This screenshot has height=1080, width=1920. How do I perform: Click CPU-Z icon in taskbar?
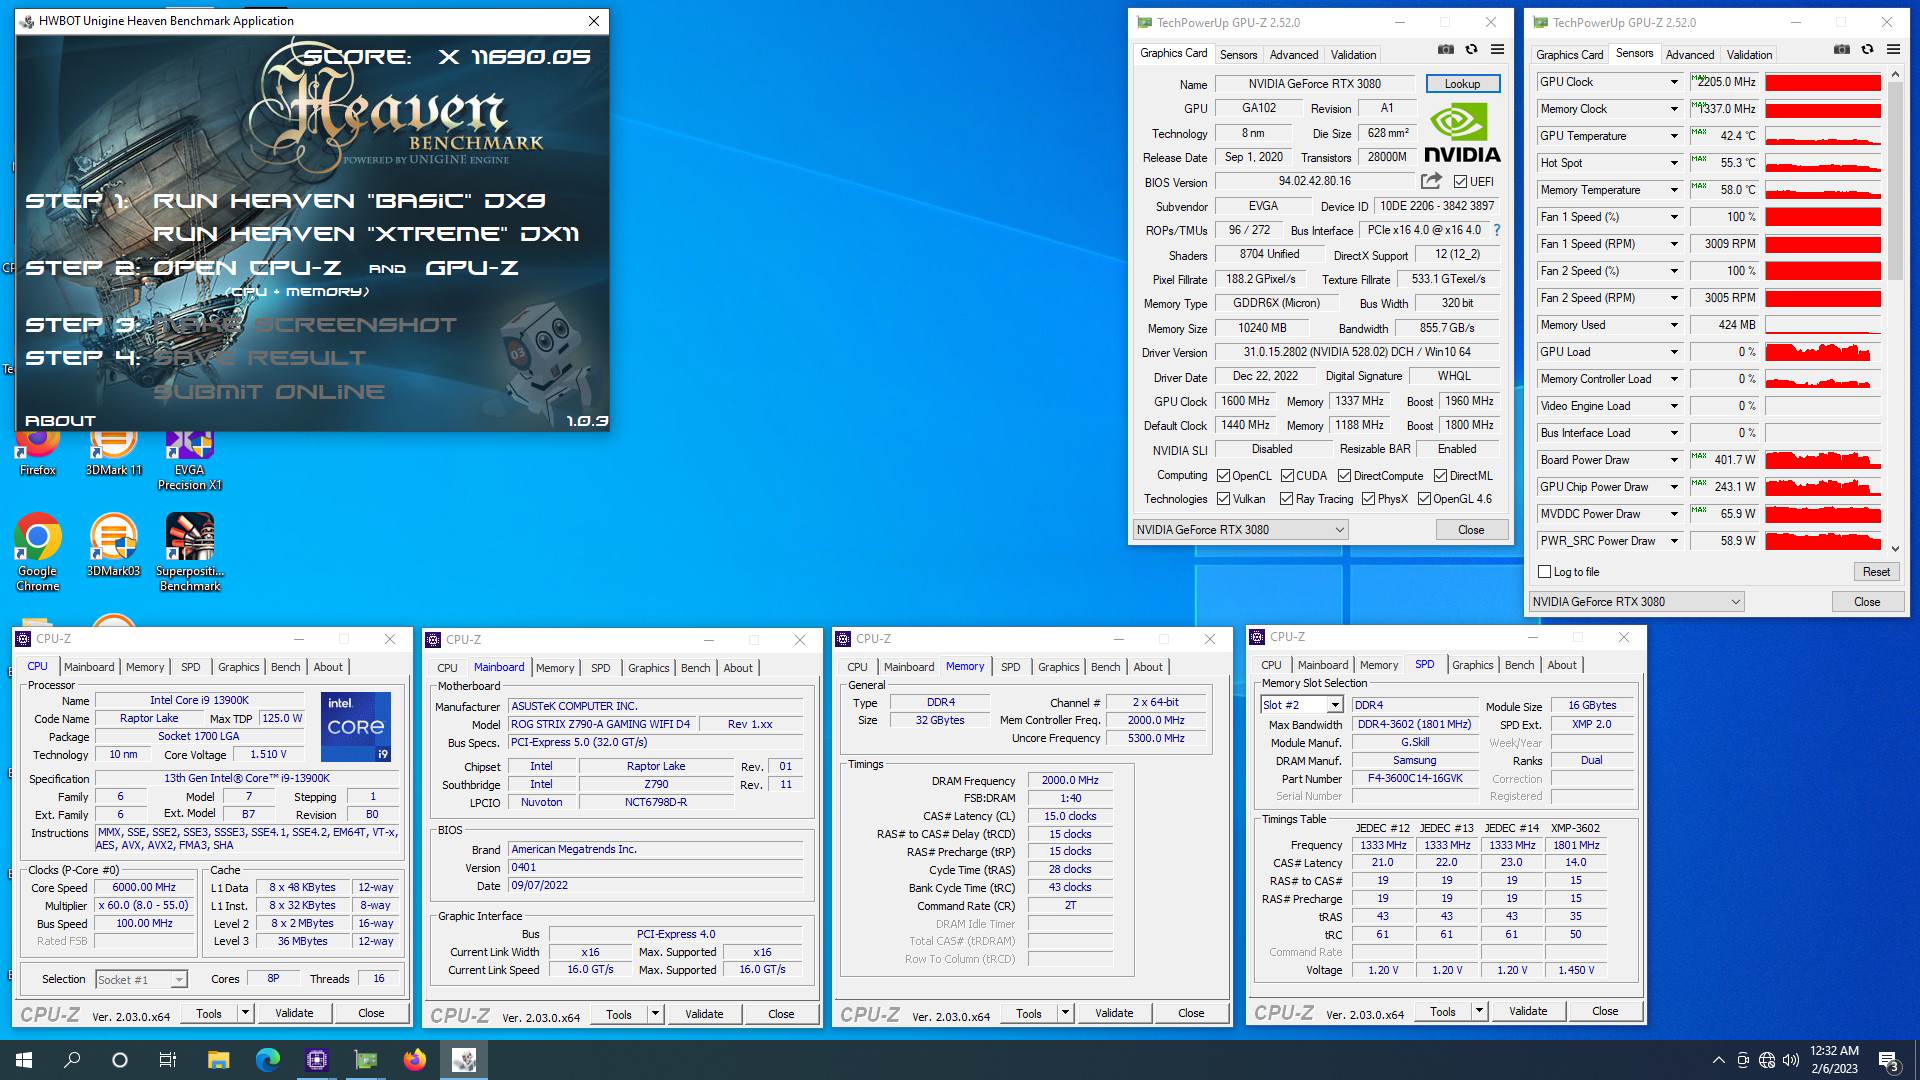pyautogui.click(x=317, y=1060)
